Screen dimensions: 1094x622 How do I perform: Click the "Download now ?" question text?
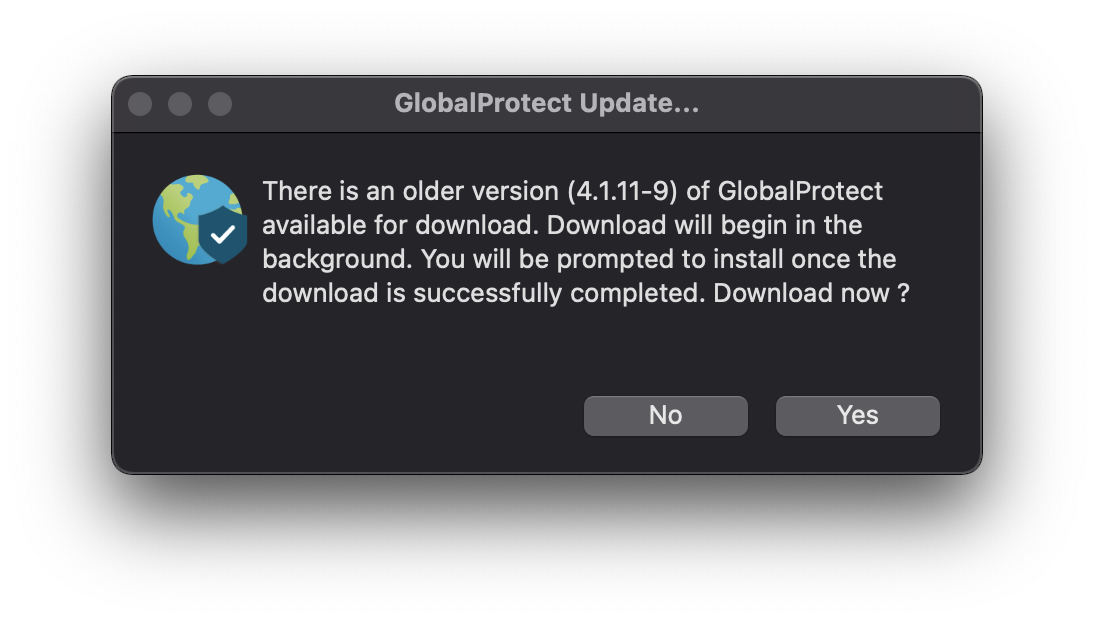[811, 293]
